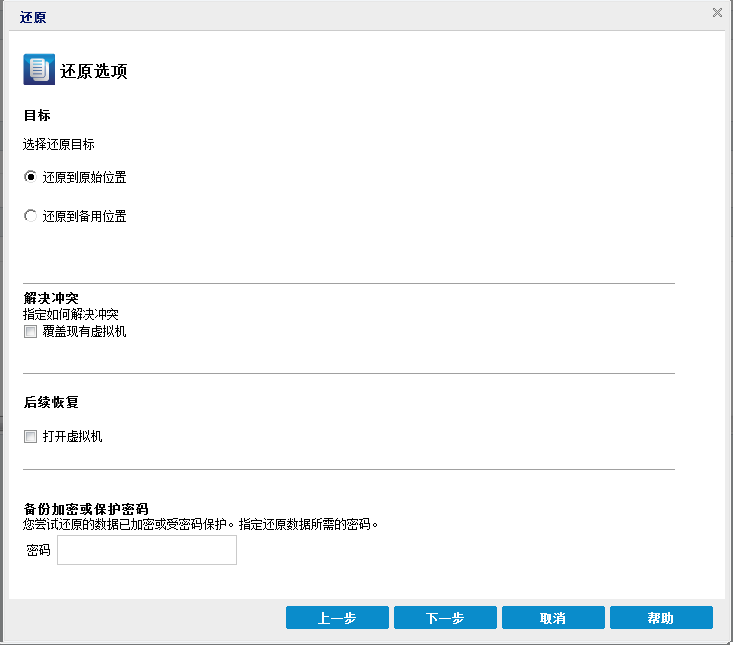The image size is (733, 645).
Task: Click the encryption description sentence
Action: tap(200, 524)
